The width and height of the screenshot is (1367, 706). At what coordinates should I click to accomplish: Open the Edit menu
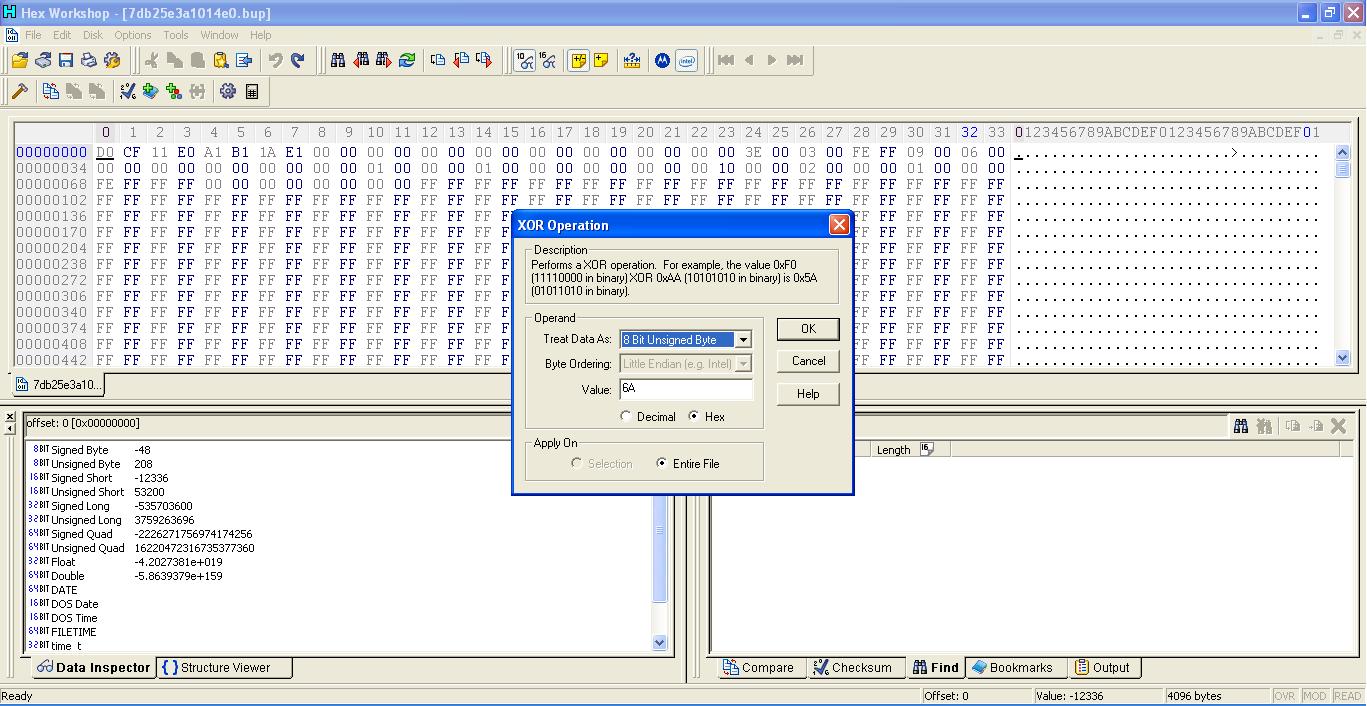(x=62, y=35)
